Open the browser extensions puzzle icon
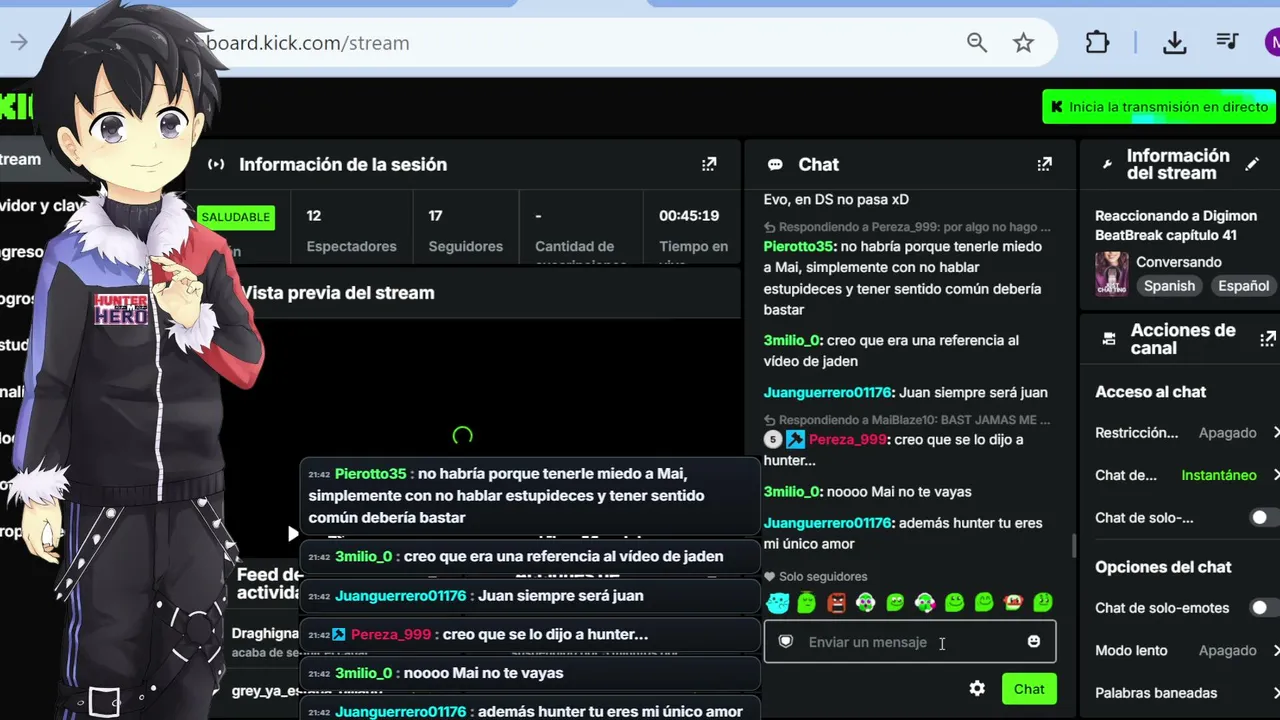Image resolution: width=1280 pixels, height=720 pixels. (x=1097, y=43)
